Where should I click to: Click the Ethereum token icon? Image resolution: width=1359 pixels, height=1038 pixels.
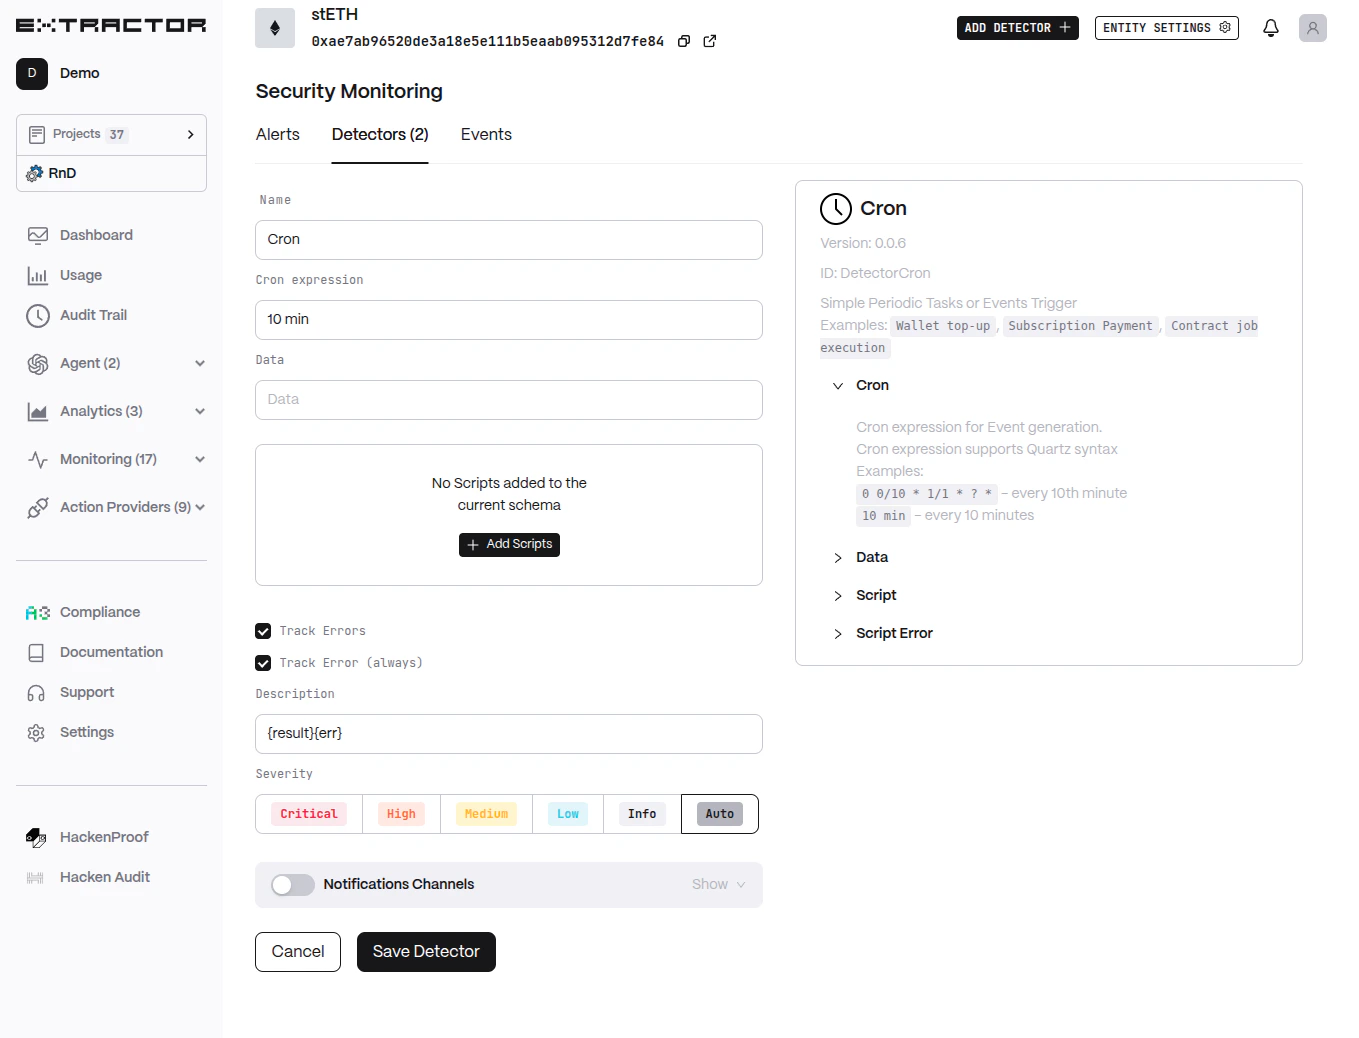click(x=275, y=28)
